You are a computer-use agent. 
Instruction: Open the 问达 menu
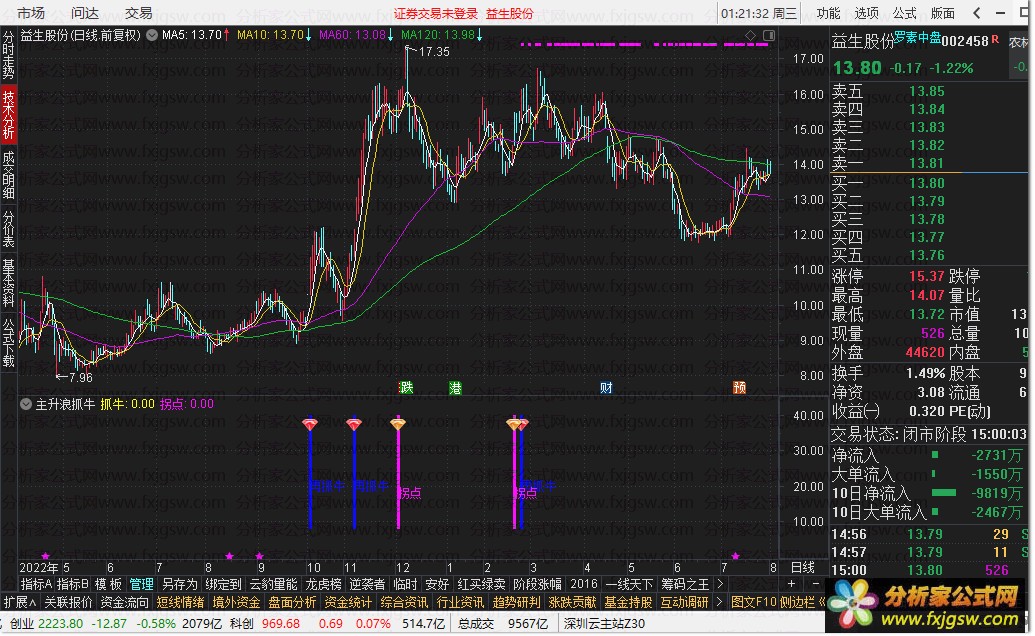(x=85, y=13)
